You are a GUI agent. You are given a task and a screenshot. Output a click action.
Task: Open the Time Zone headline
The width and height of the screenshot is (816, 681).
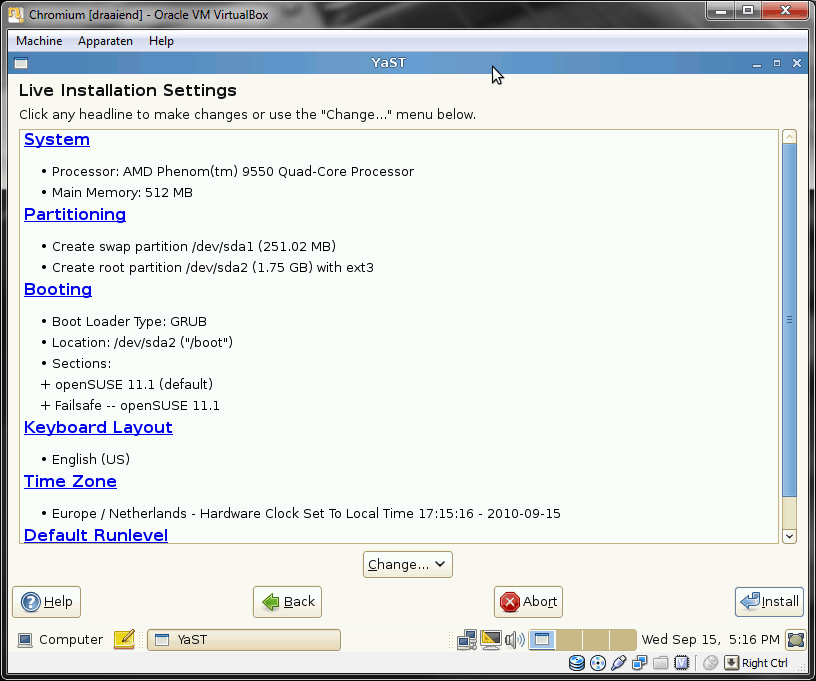pyautogui.click(x=70, y=481)
